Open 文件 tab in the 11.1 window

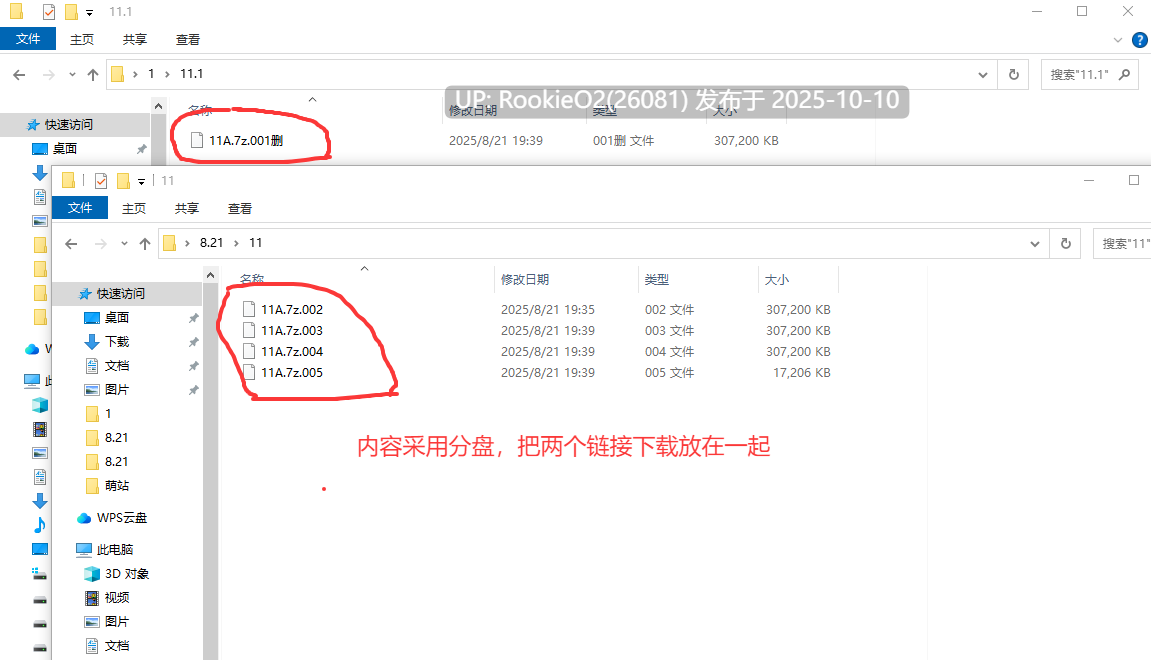(28, 39)
